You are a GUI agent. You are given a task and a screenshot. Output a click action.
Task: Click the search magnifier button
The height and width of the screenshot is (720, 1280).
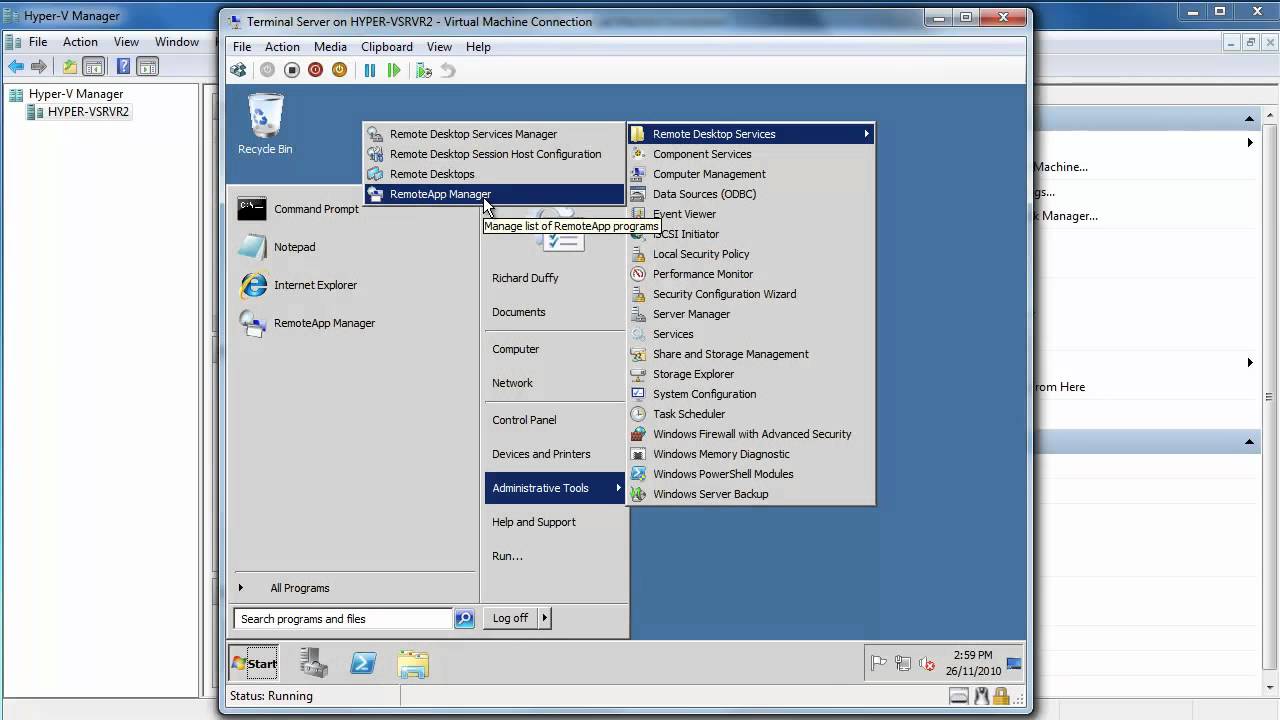coord(464,619)
